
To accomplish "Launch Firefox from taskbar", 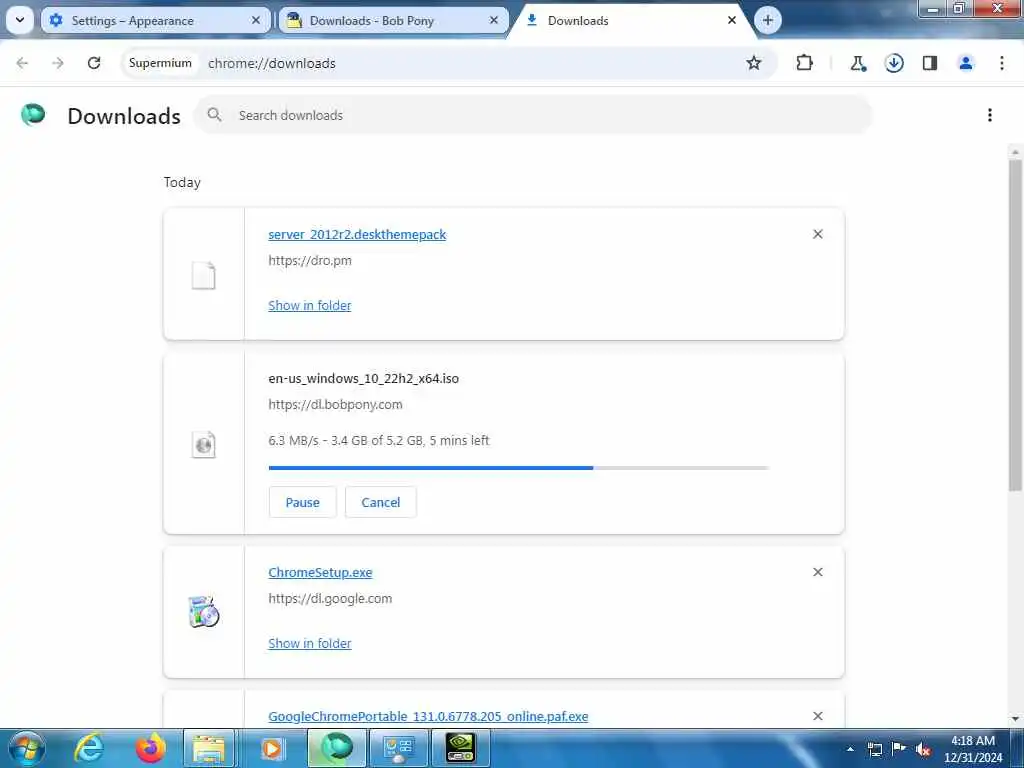I will coord(150,748).
